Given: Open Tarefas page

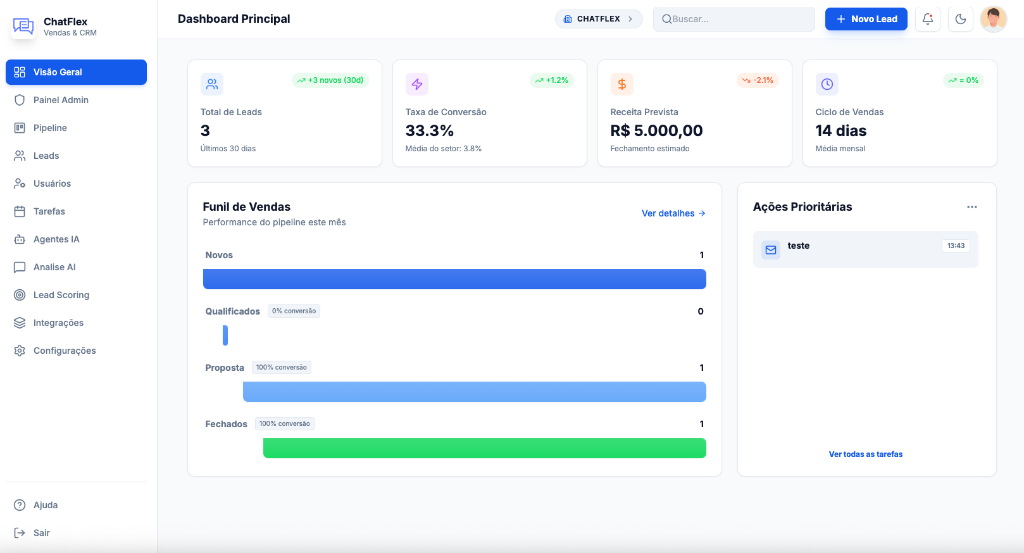Looking at the screenshot, I should click(76, 212).
